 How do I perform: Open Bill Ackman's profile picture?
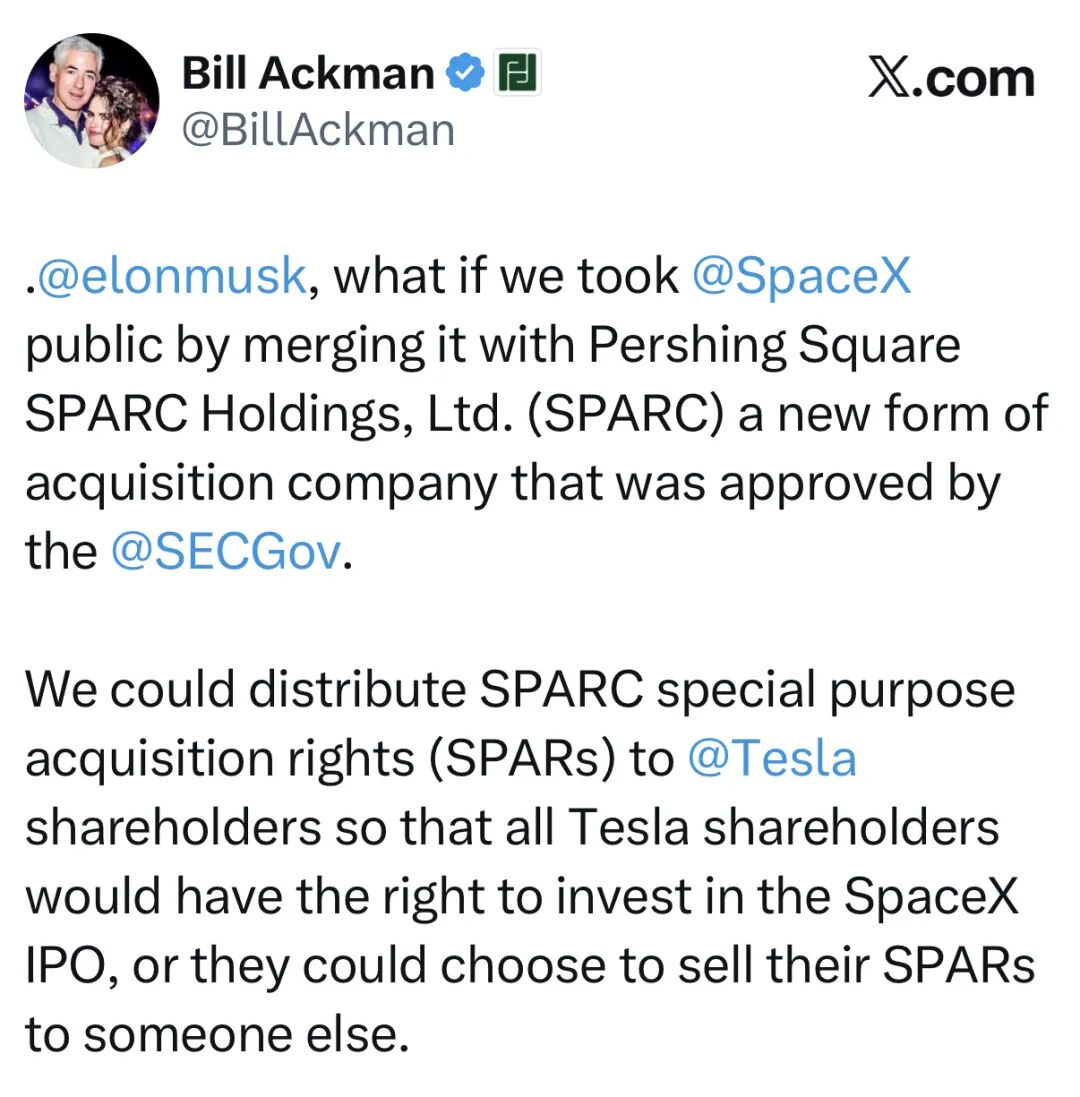point(91,100)
